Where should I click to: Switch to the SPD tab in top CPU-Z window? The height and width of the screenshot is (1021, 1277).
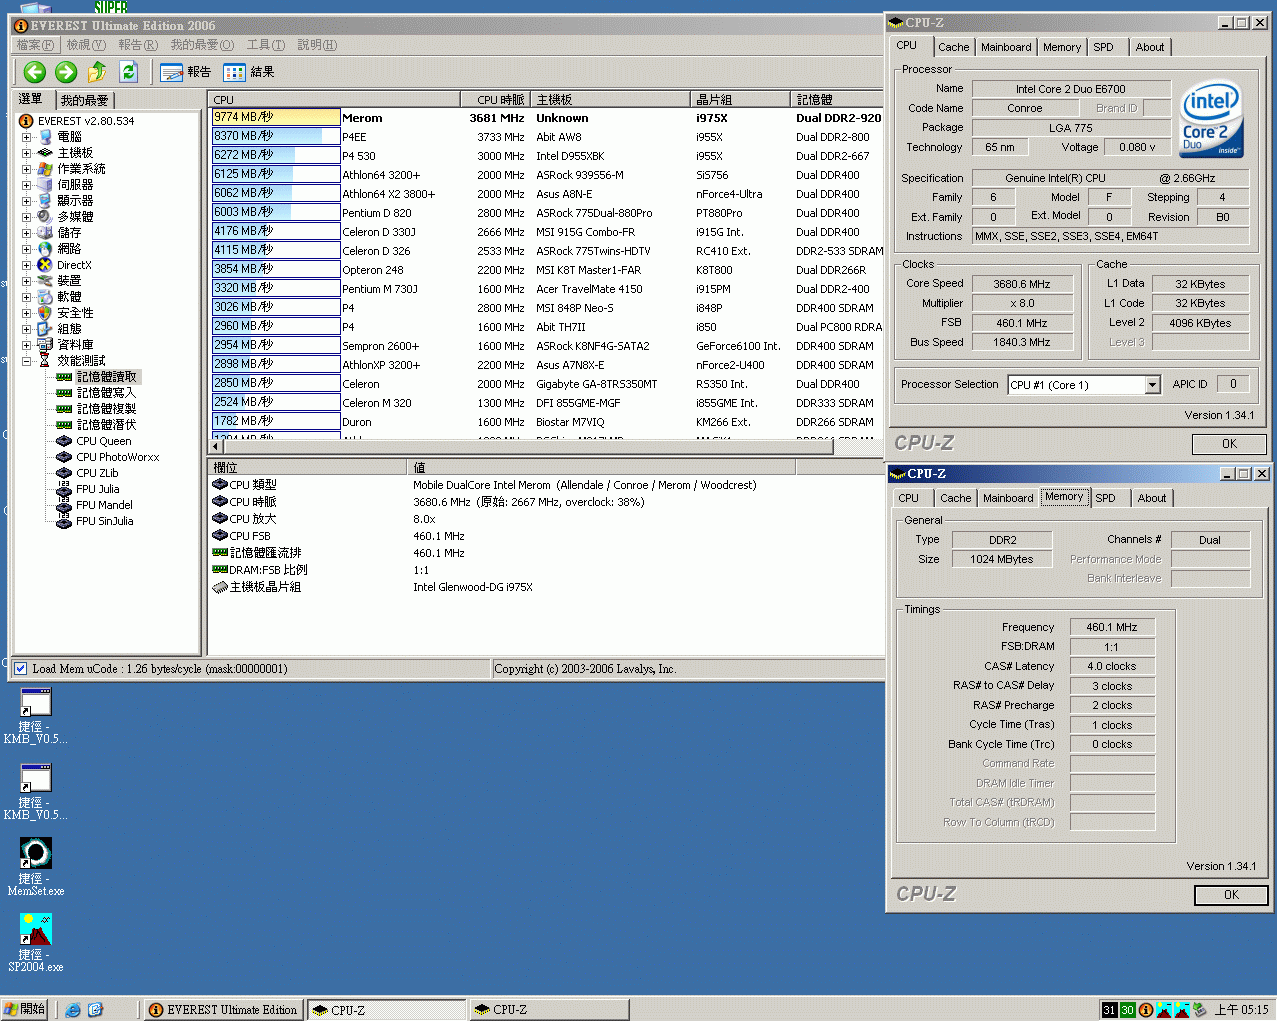(1103, 47)
